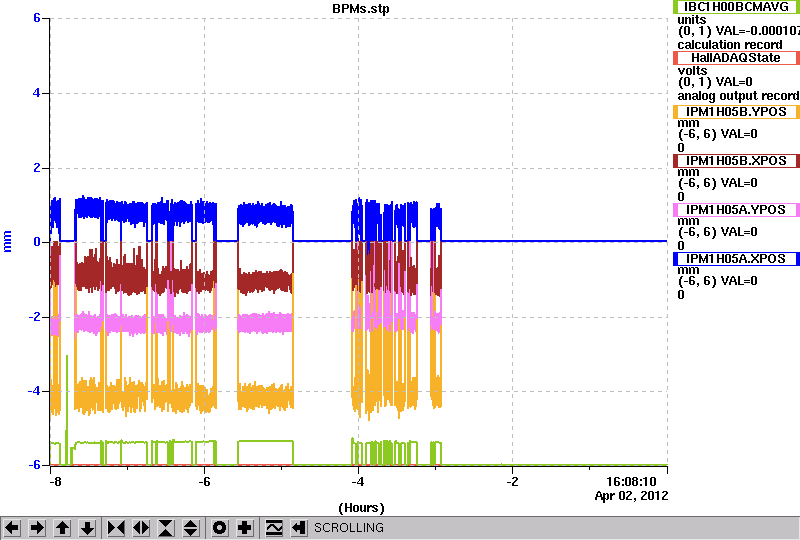Zoom out horizontally with outward-pointing triangles icon
This screenshot has height=540, width=800.
(x=141, y=528)
